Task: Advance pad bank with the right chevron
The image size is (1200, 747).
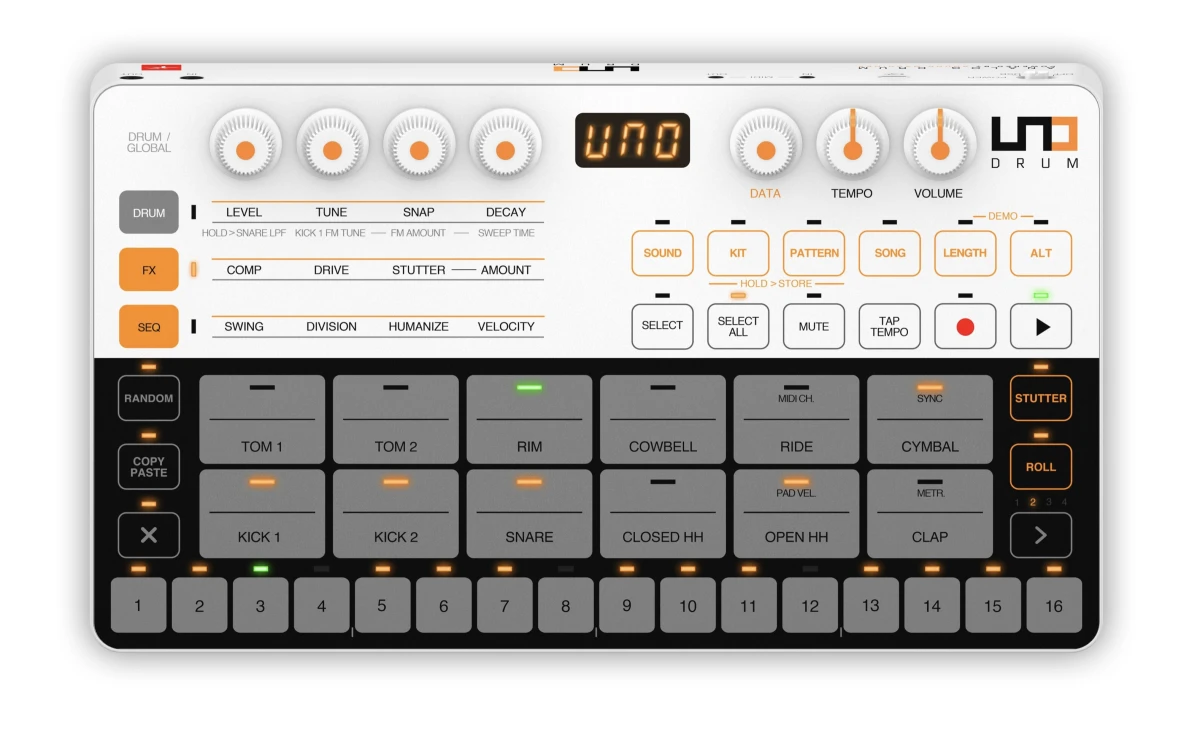Action: point(1041,535)
